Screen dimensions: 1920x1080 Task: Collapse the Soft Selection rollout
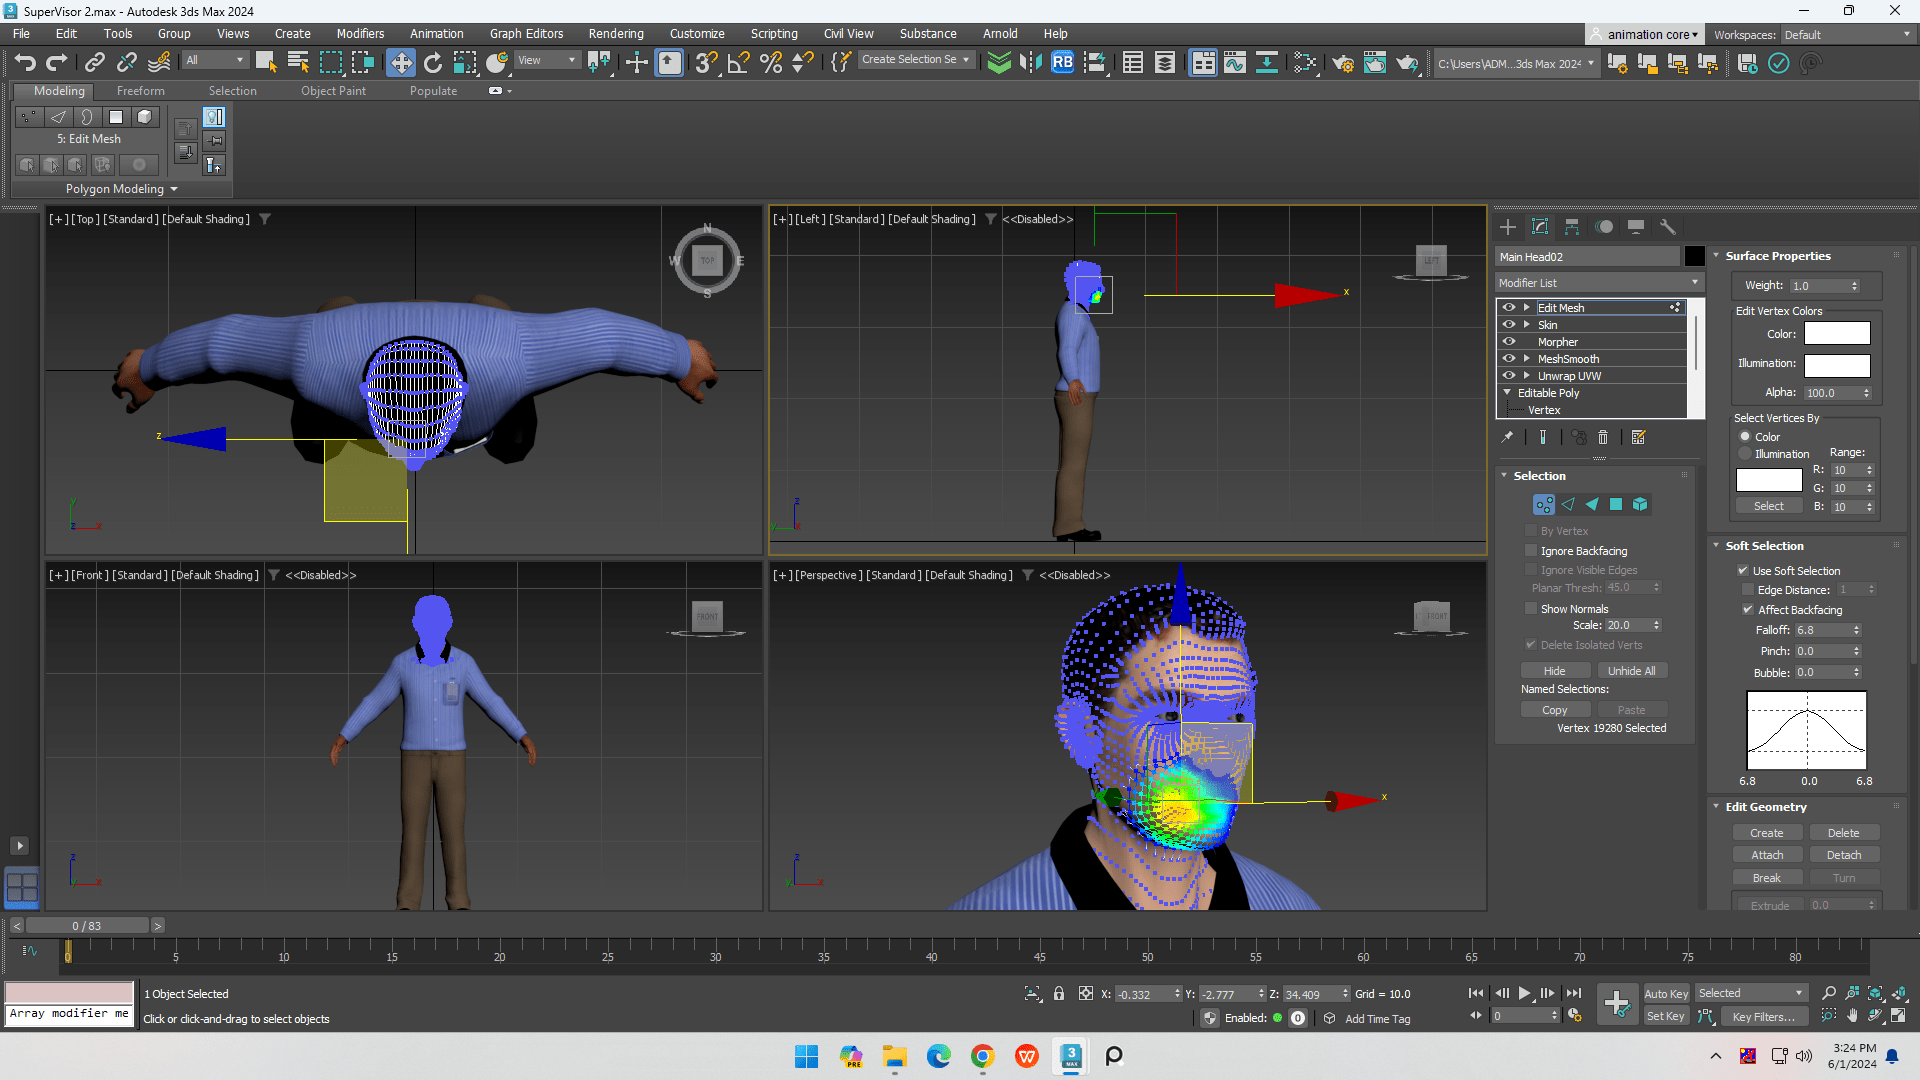coord(1764,546)
